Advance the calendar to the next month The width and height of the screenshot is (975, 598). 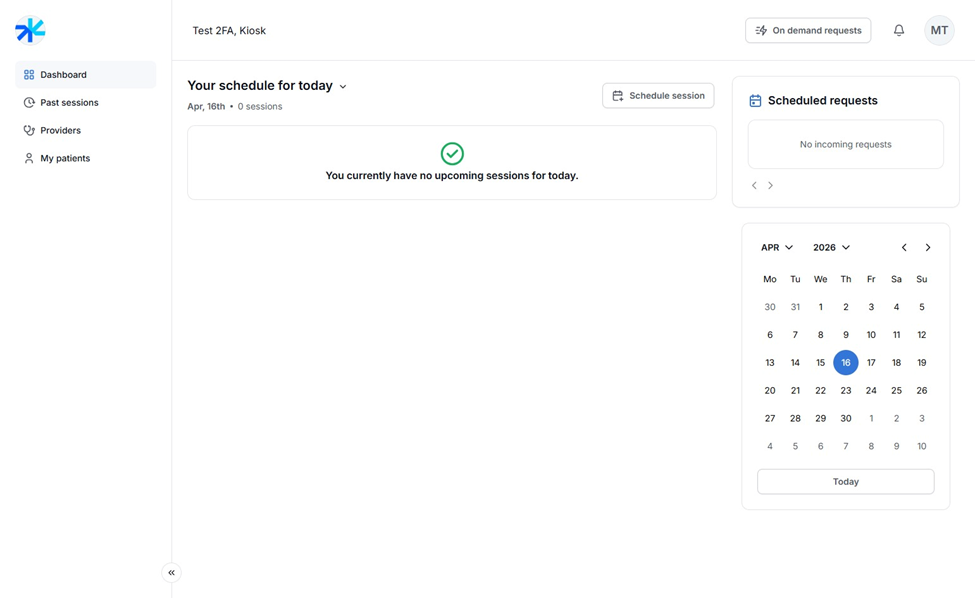click(x=928, y=247)
